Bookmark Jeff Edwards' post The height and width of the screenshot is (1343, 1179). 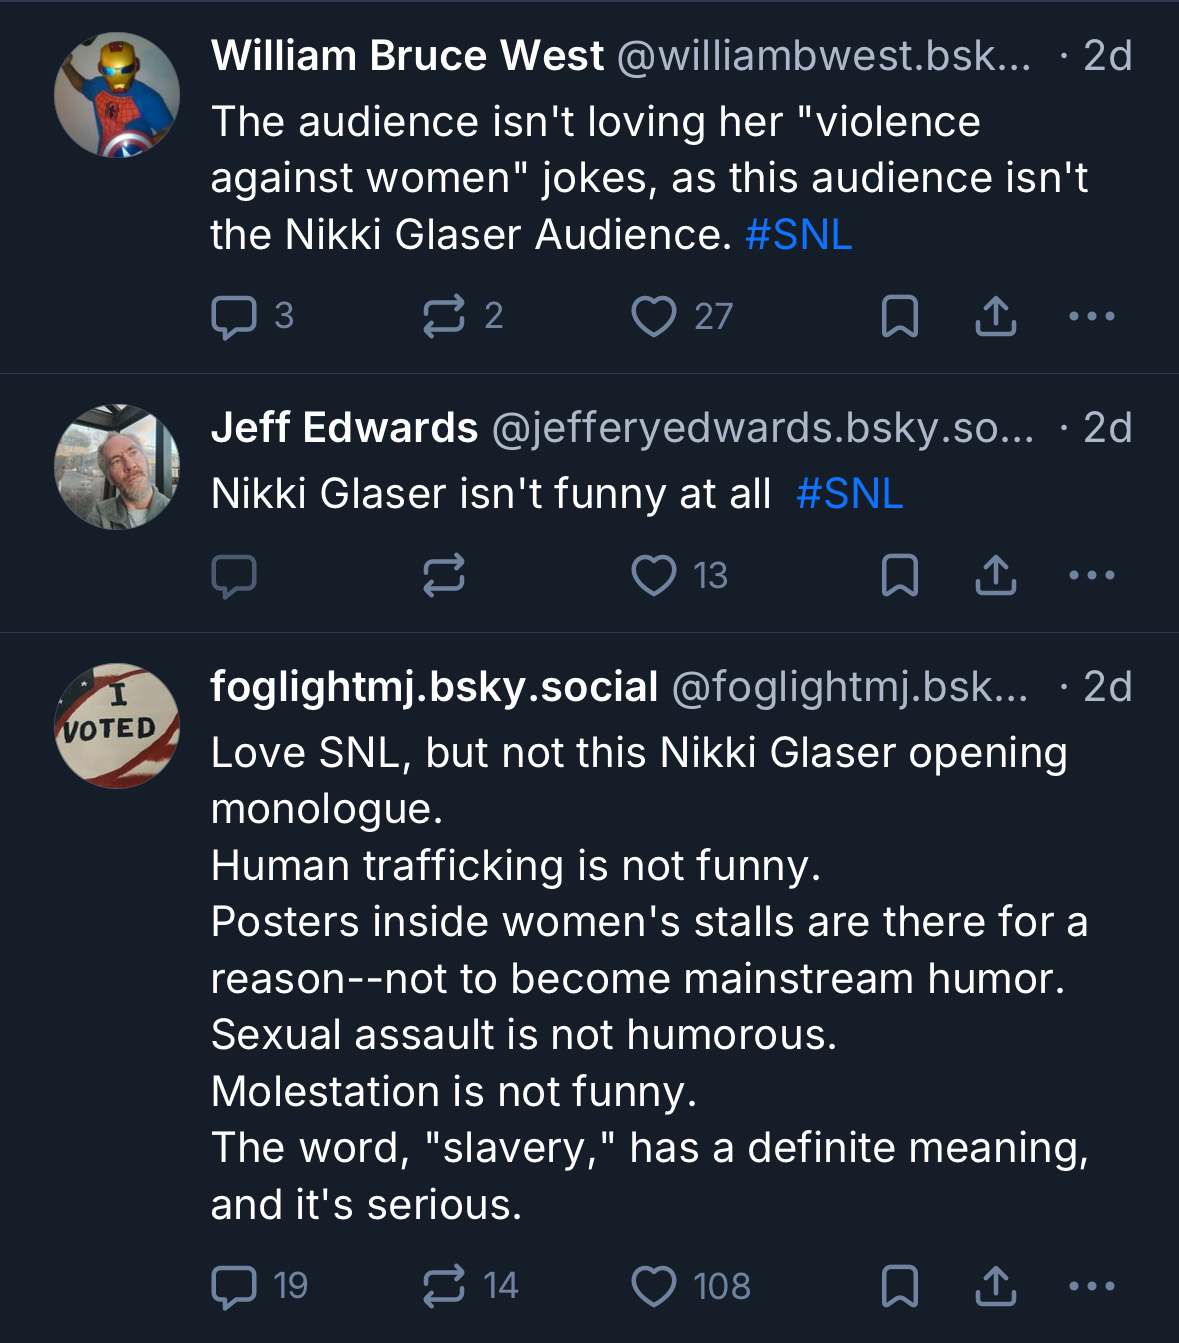(x=899, y=576)
